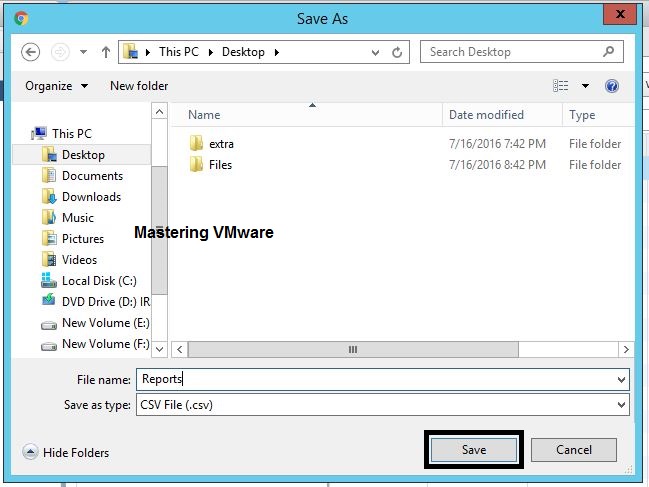Click the Videos folder icon
The image size is (649, 487).
pos(49,259)
